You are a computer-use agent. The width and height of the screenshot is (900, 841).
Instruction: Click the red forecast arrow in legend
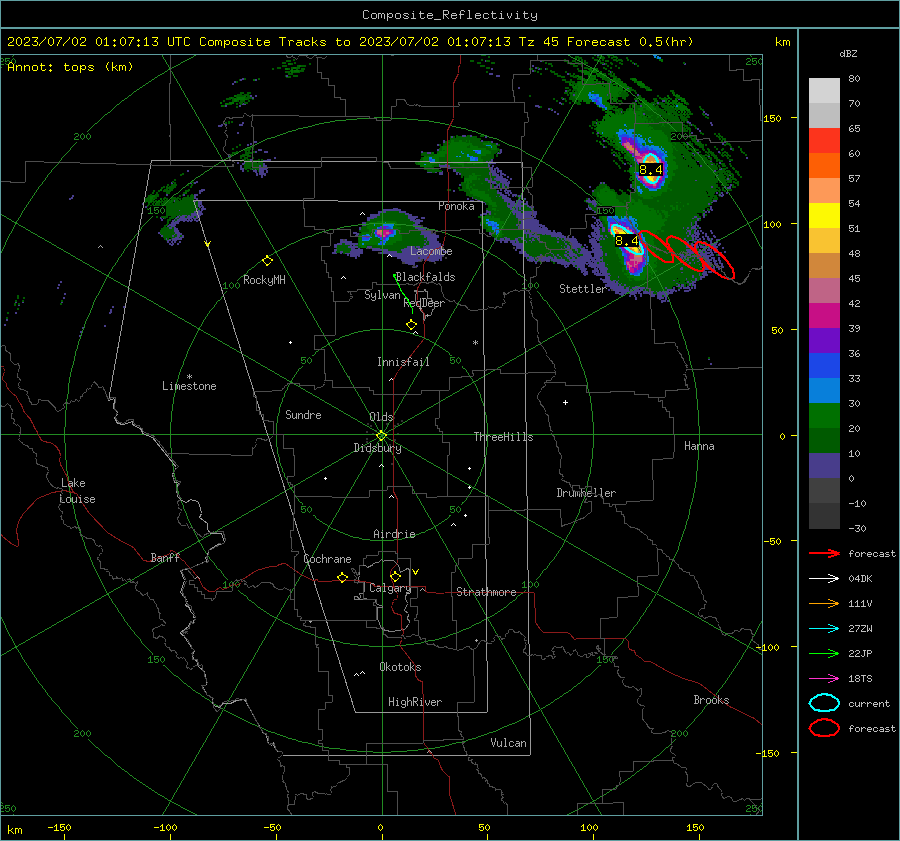(x=824, y=553)
